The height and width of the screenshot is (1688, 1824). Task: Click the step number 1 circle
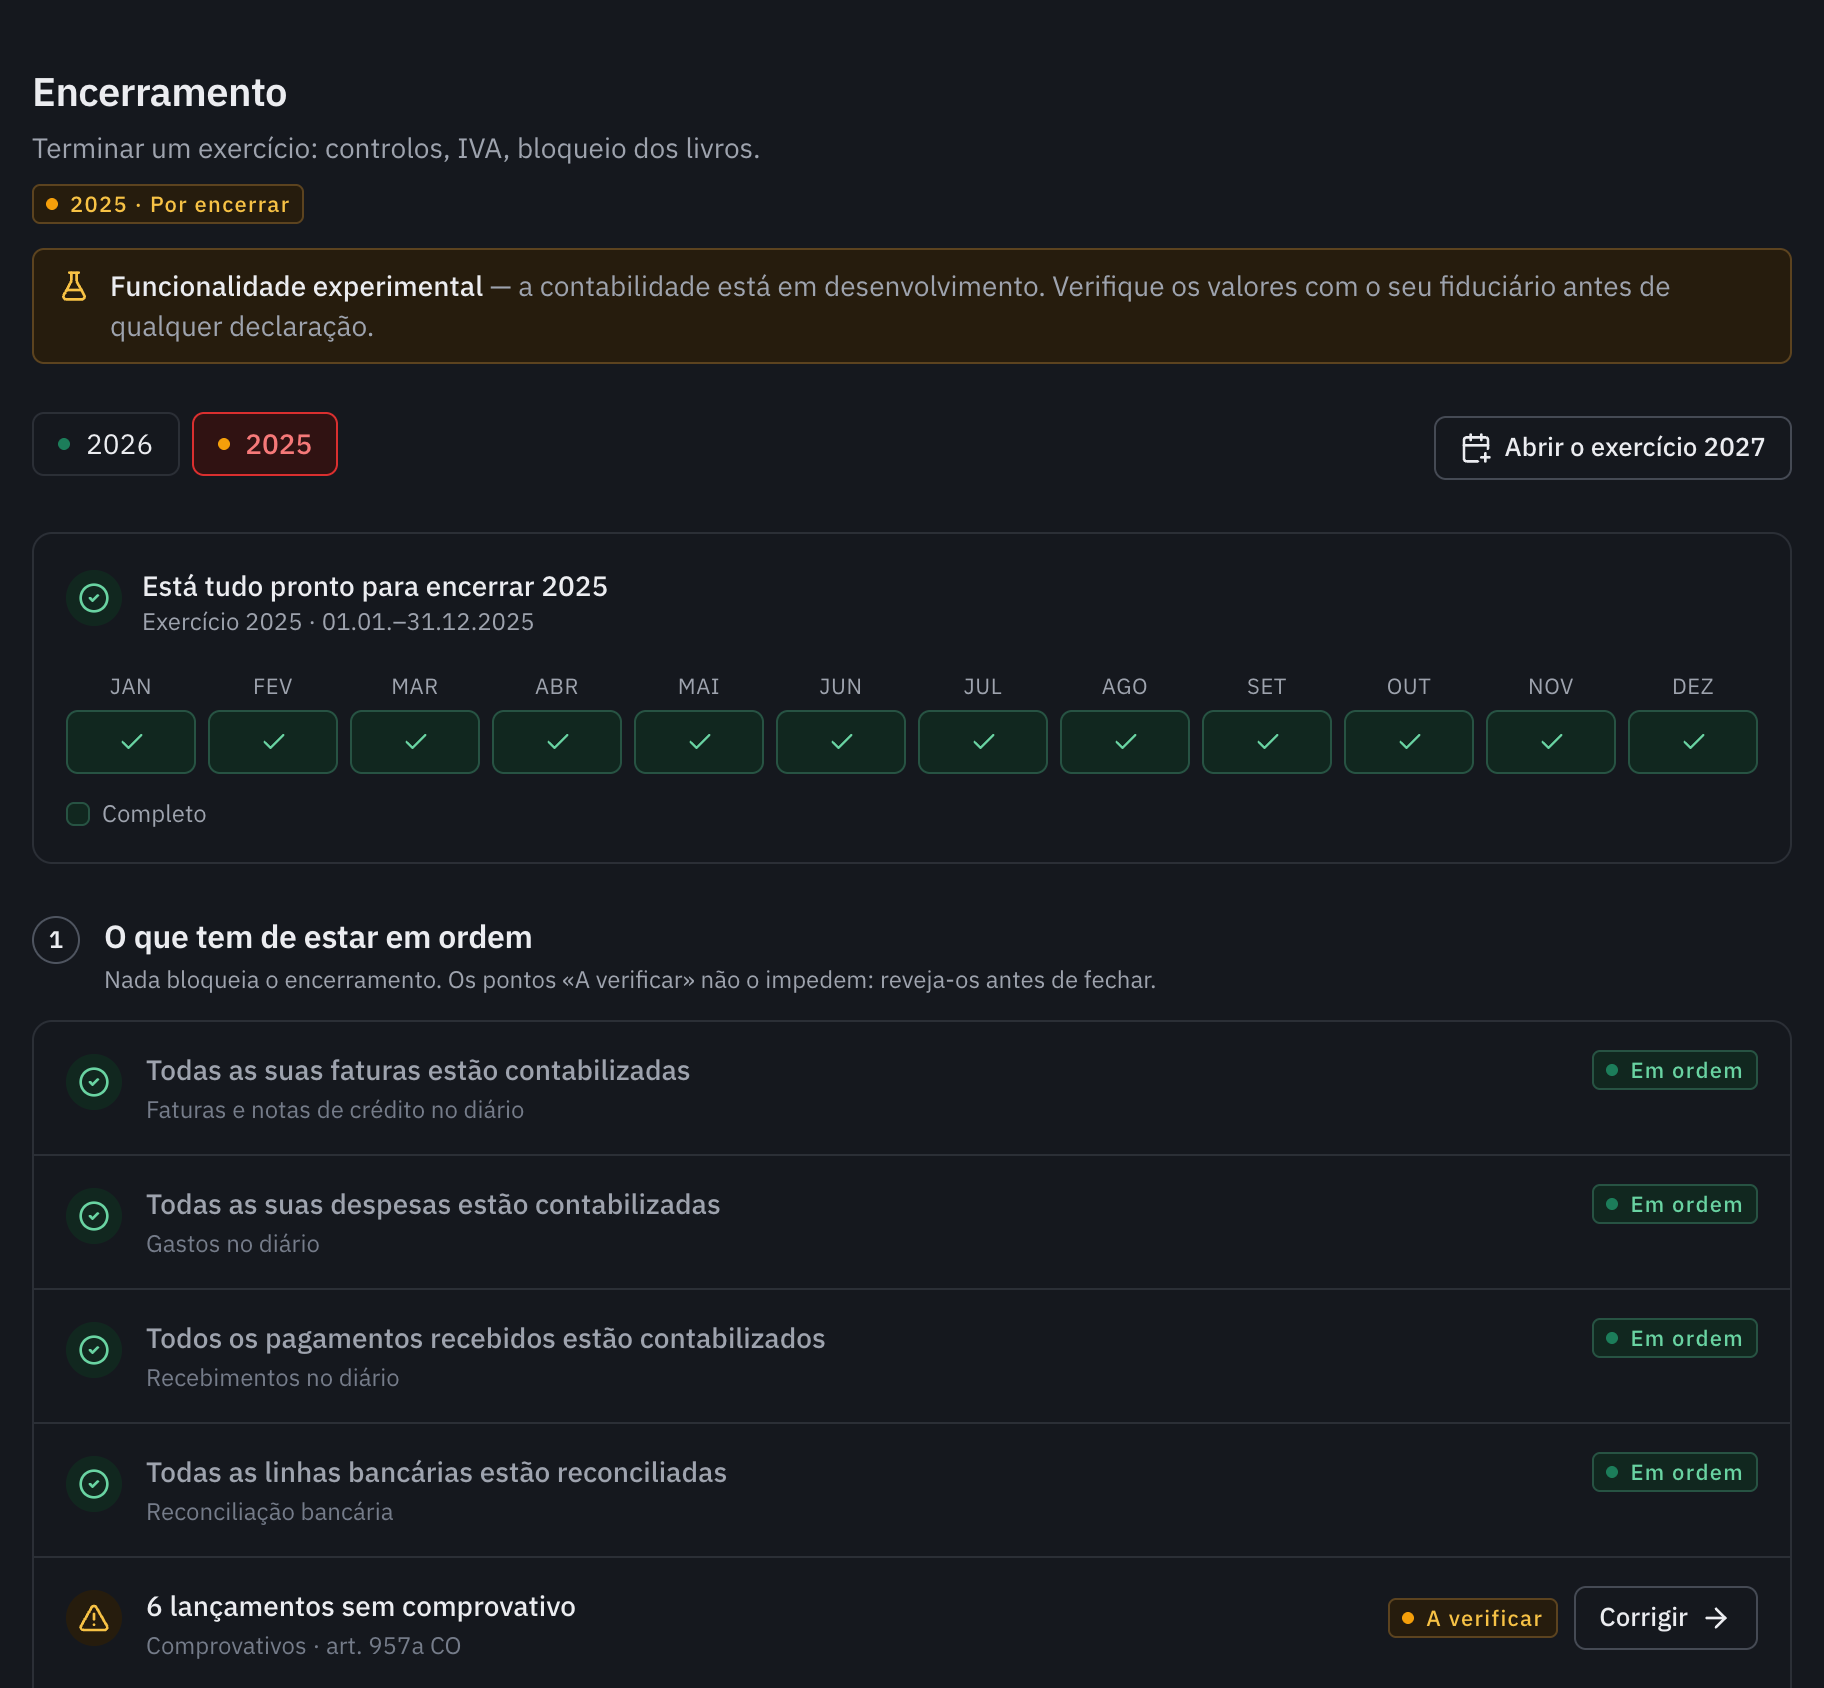point(56,940)
